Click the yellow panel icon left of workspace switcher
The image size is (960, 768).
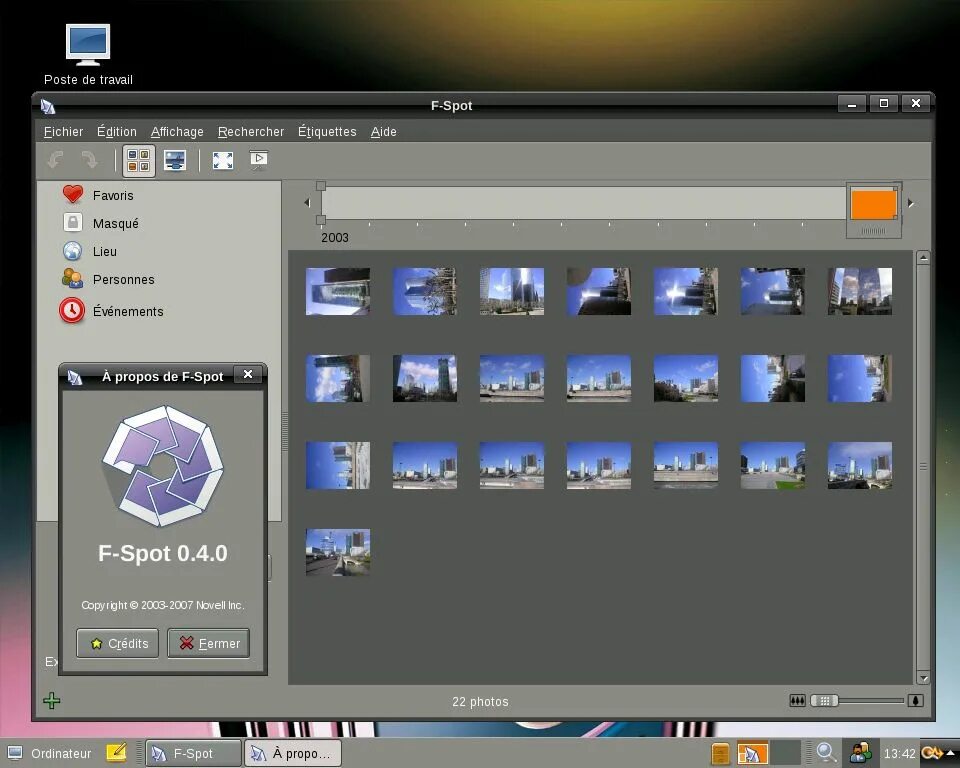click(x=721, y=753)
